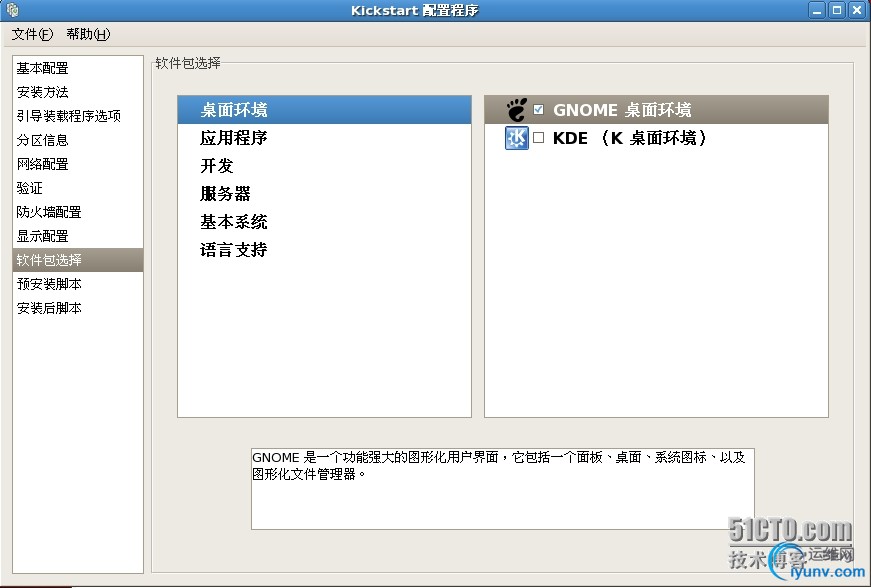The image size is (871, 588).
Task: Click the KDE gear logo icon
Action: [517, 138]
